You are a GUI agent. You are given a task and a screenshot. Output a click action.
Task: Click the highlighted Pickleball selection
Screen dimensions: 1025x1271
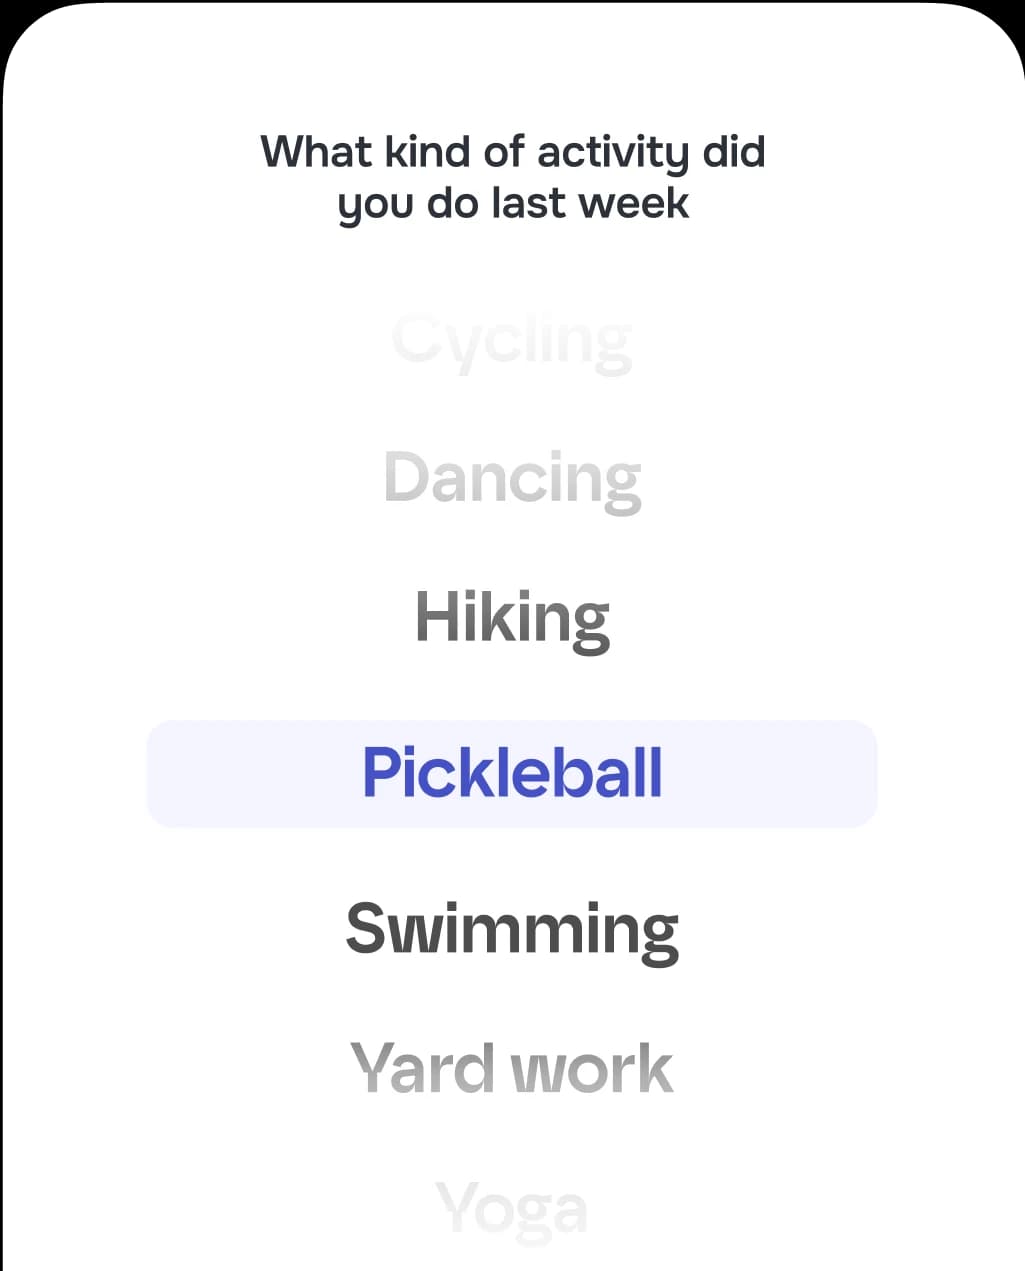tap(512, 772)
